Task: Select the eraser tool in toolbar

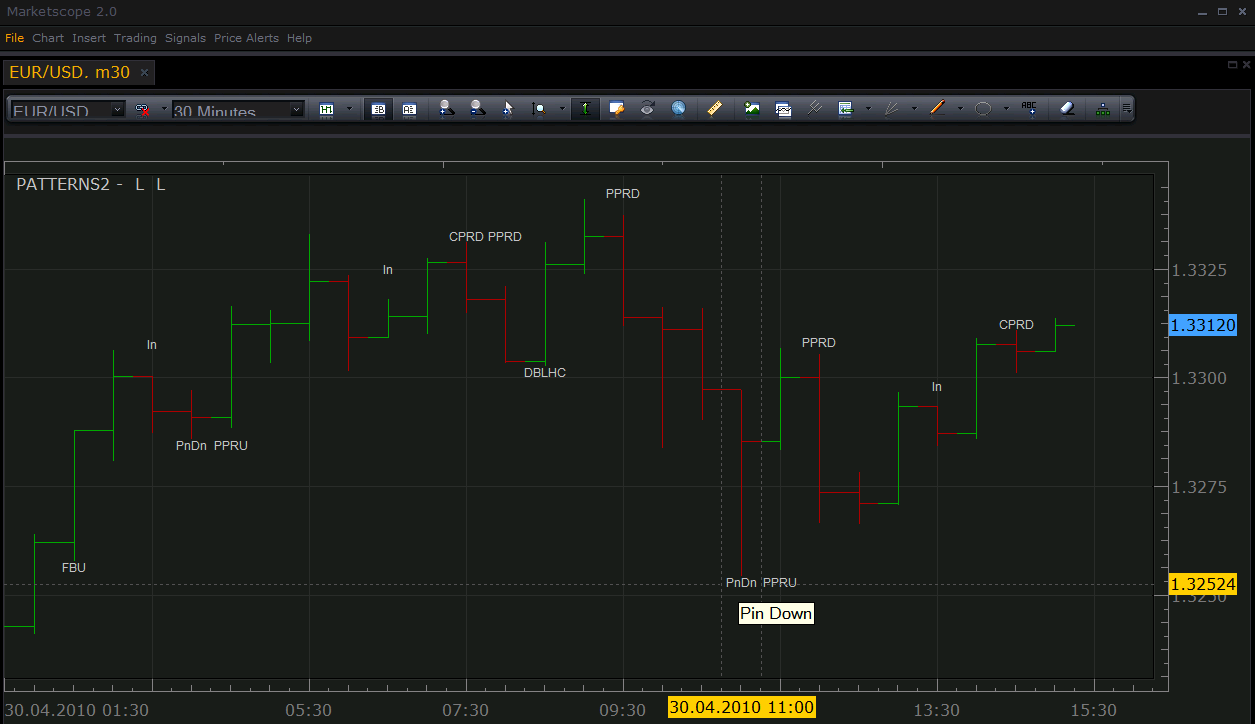Action: [x=1067, y=109]
